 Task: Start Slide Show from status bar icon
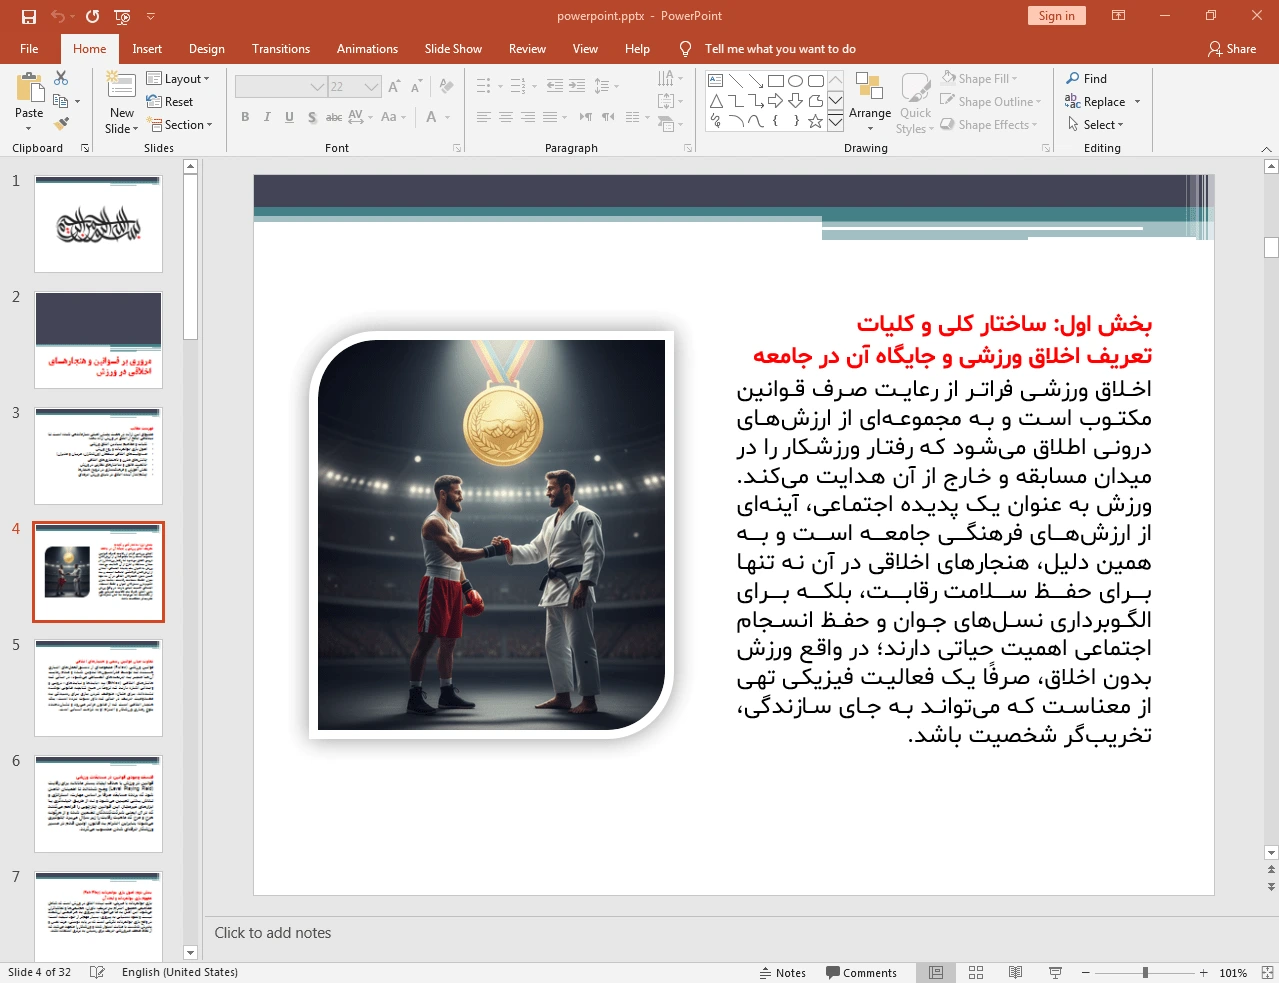[x=1055, y=972]
